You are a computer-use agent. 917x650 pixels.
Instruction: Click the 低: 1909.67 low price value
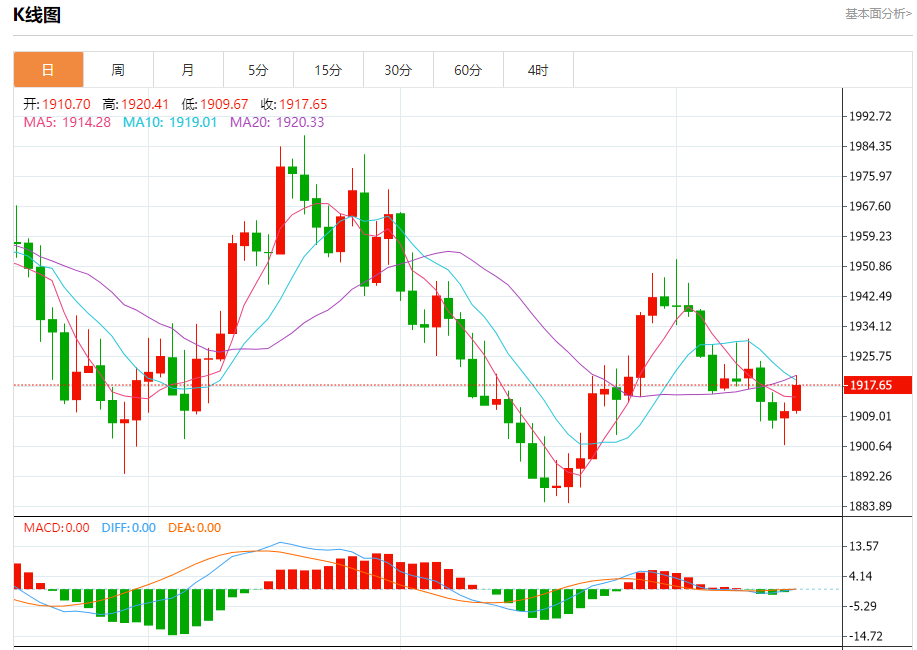coord(215,105)
